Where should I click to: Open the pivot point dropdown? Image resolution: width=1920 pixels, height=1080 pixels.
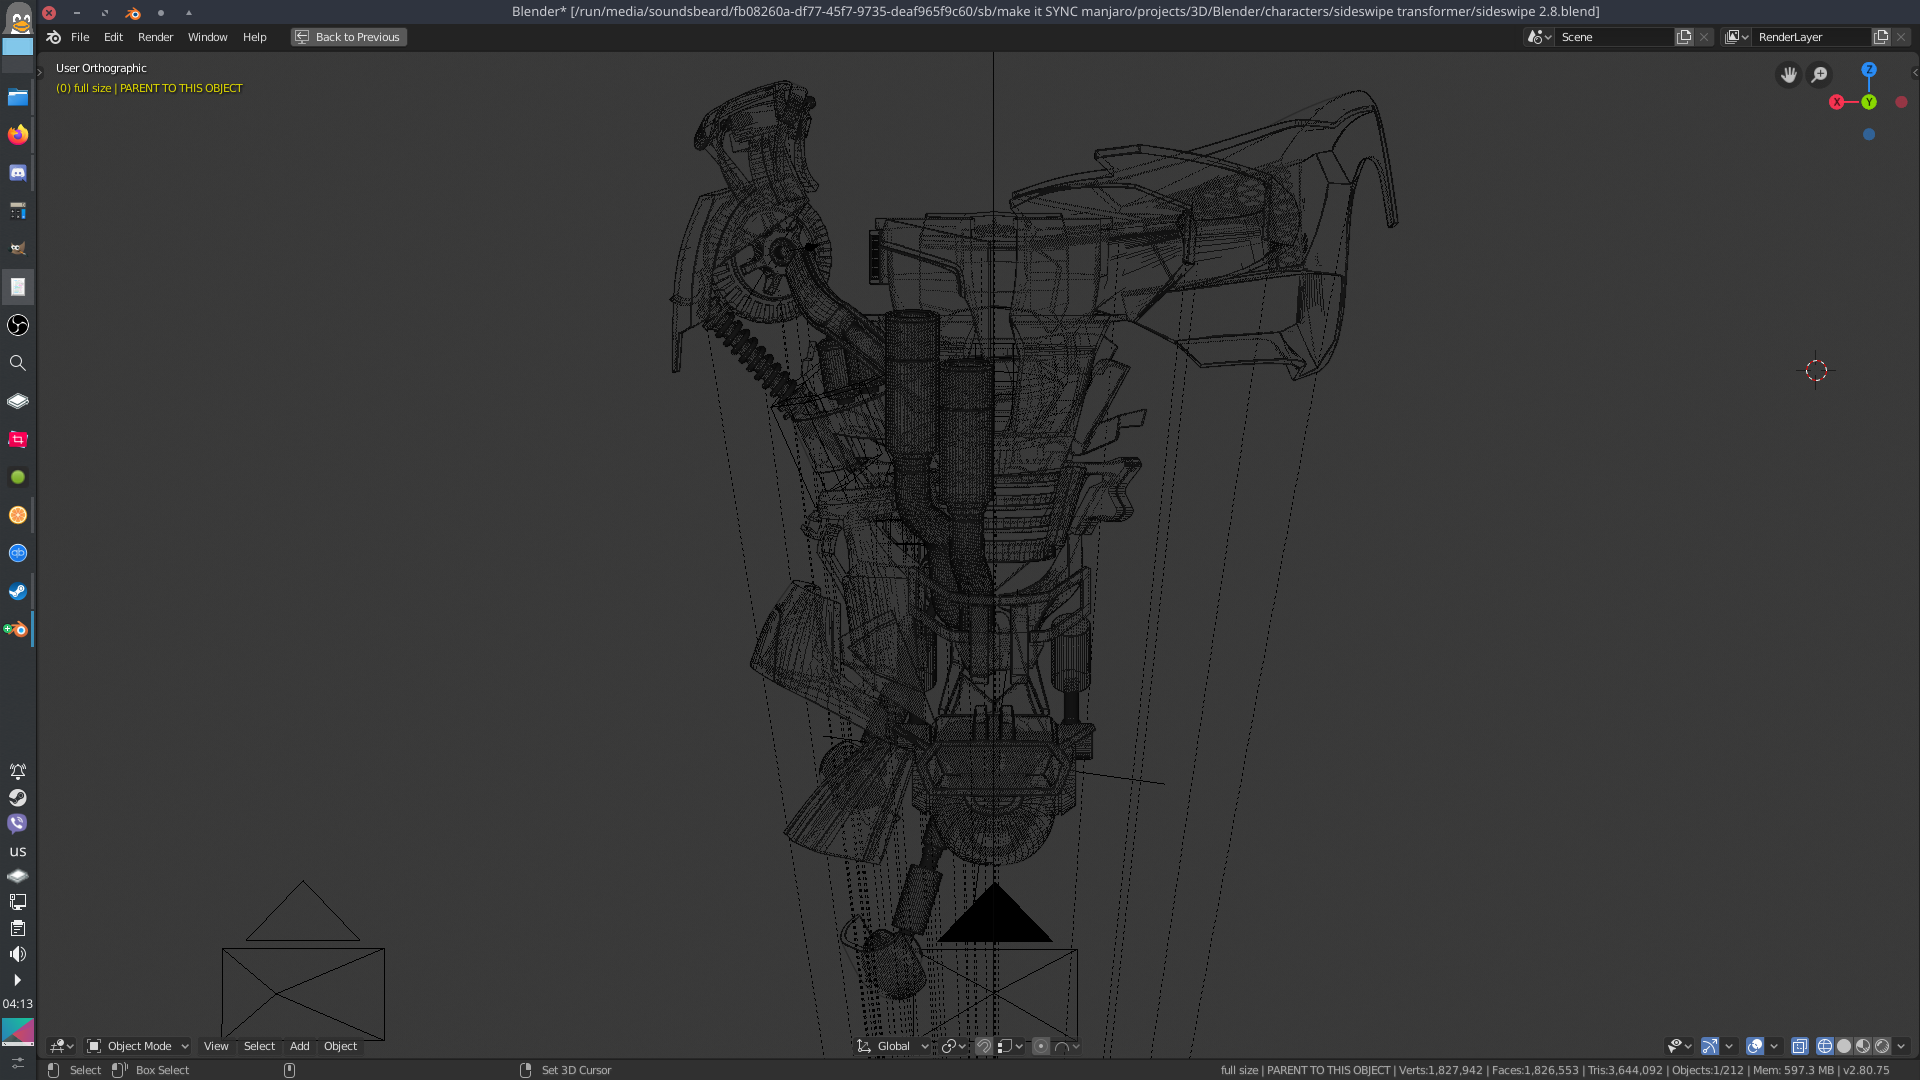pyautogui.click(x=953, y=1046)
